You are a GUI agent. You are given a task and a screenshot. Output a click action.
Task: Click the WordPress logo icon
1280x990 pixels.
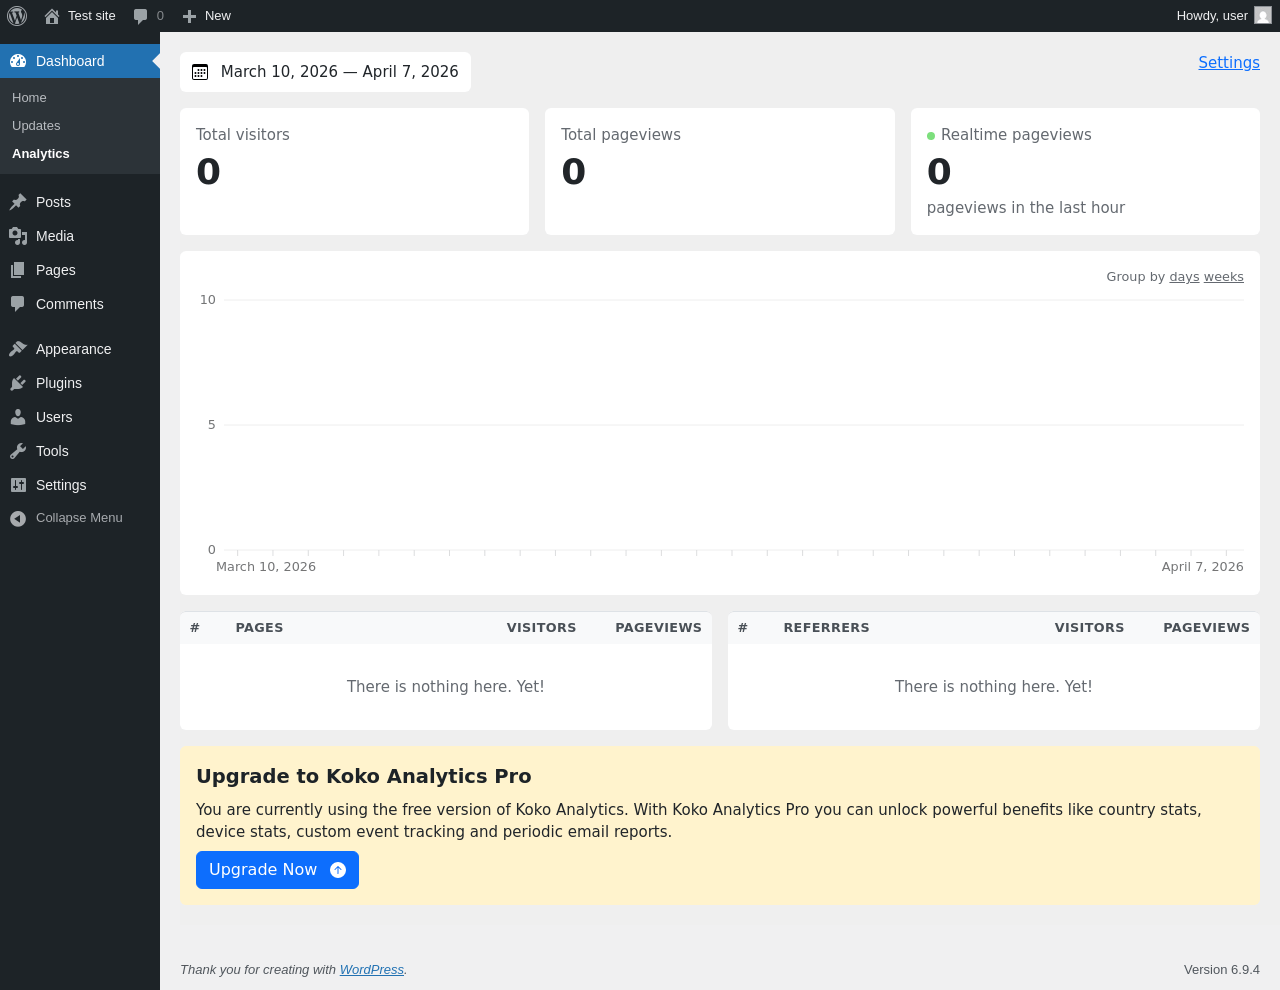(x=17, y=16)
